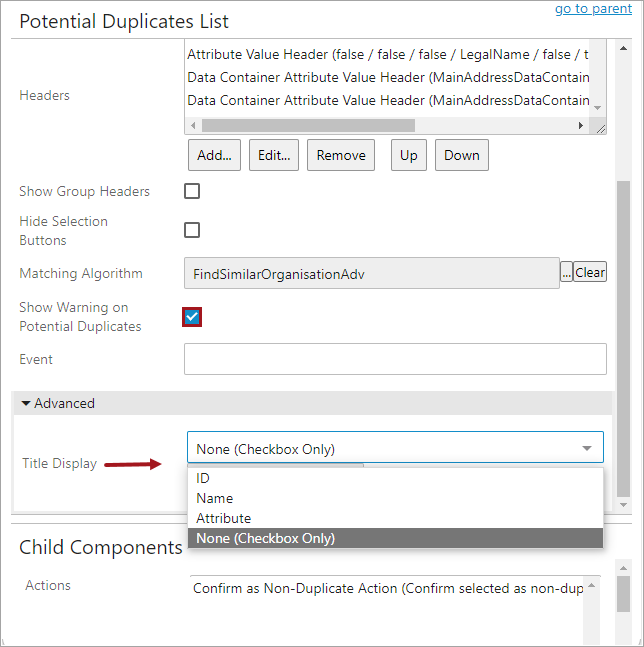
Task: Toggle Show Group Headers checkbox
Action: pyautogui.click(x=192, y=191)
